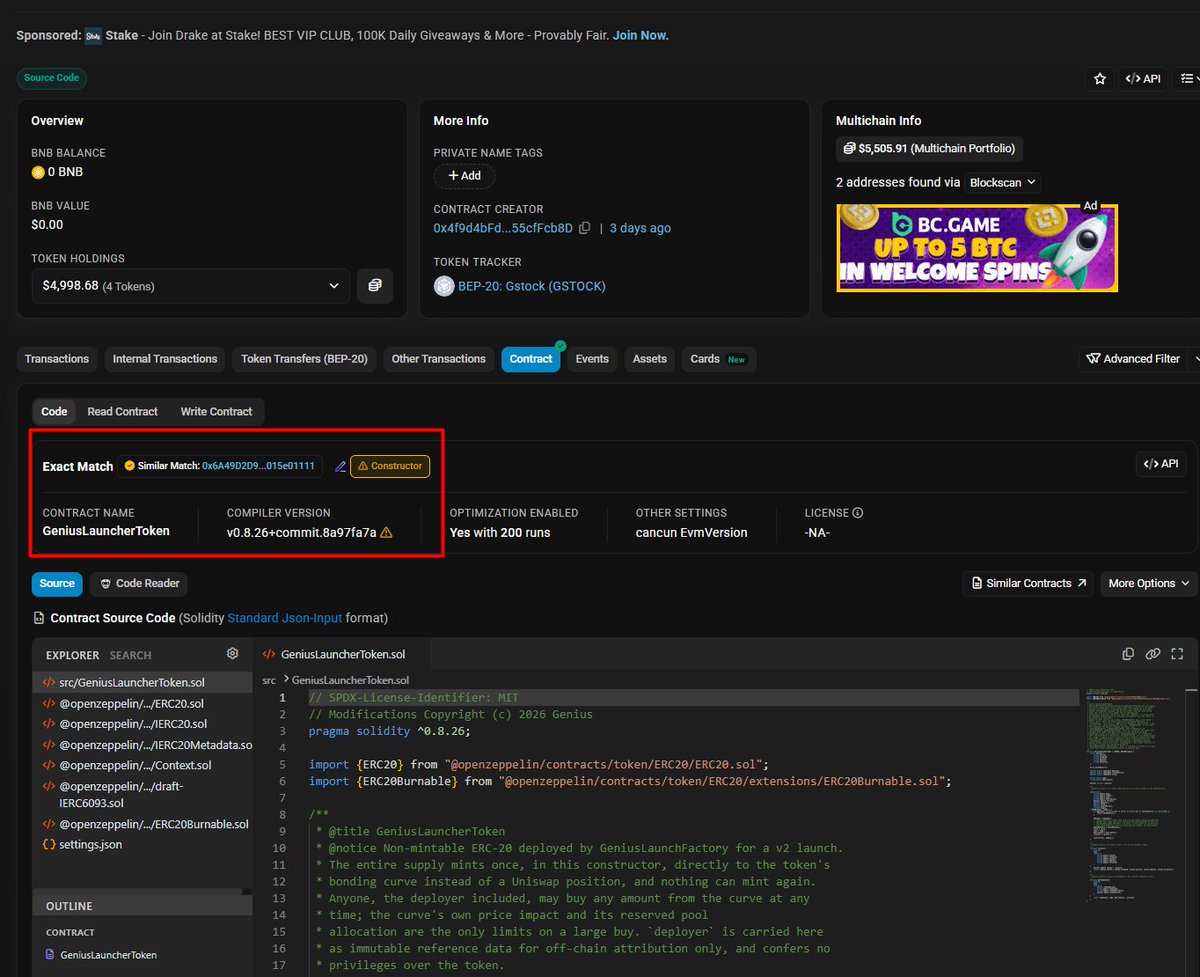1200x977 pixels.
Task: Open the Advanced Filter button
Action: click(1134, 359)
